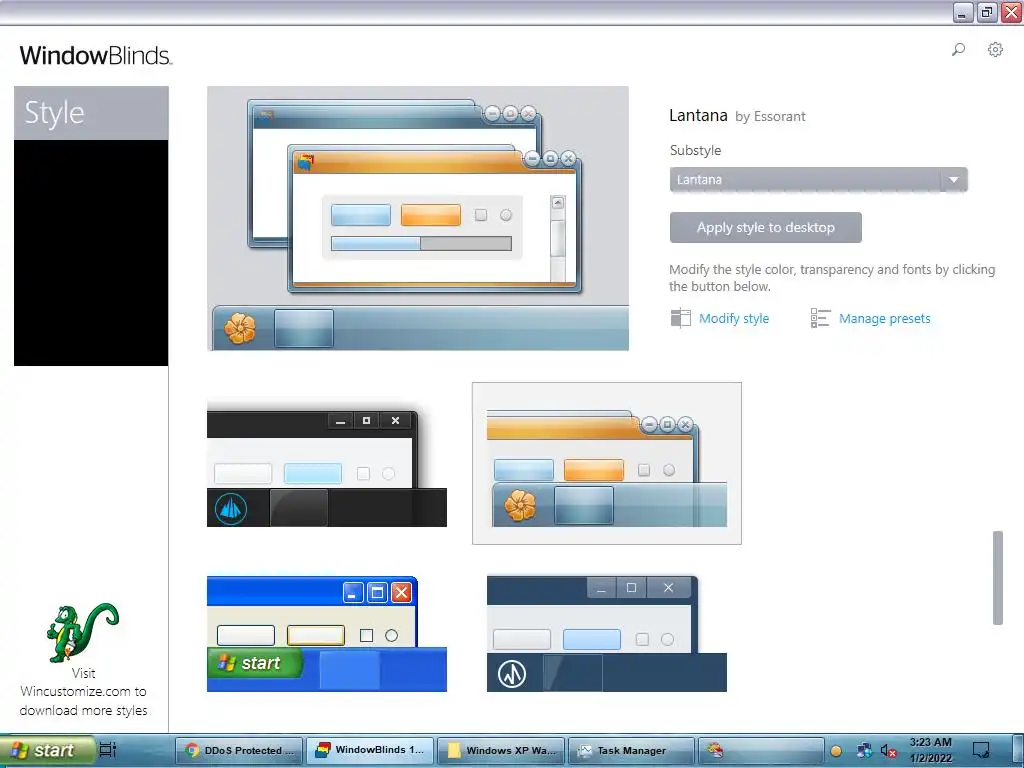Pick the navy flat style thumbnail
1024x768 pixels.
pyautogui.click(x=607, y=633)
